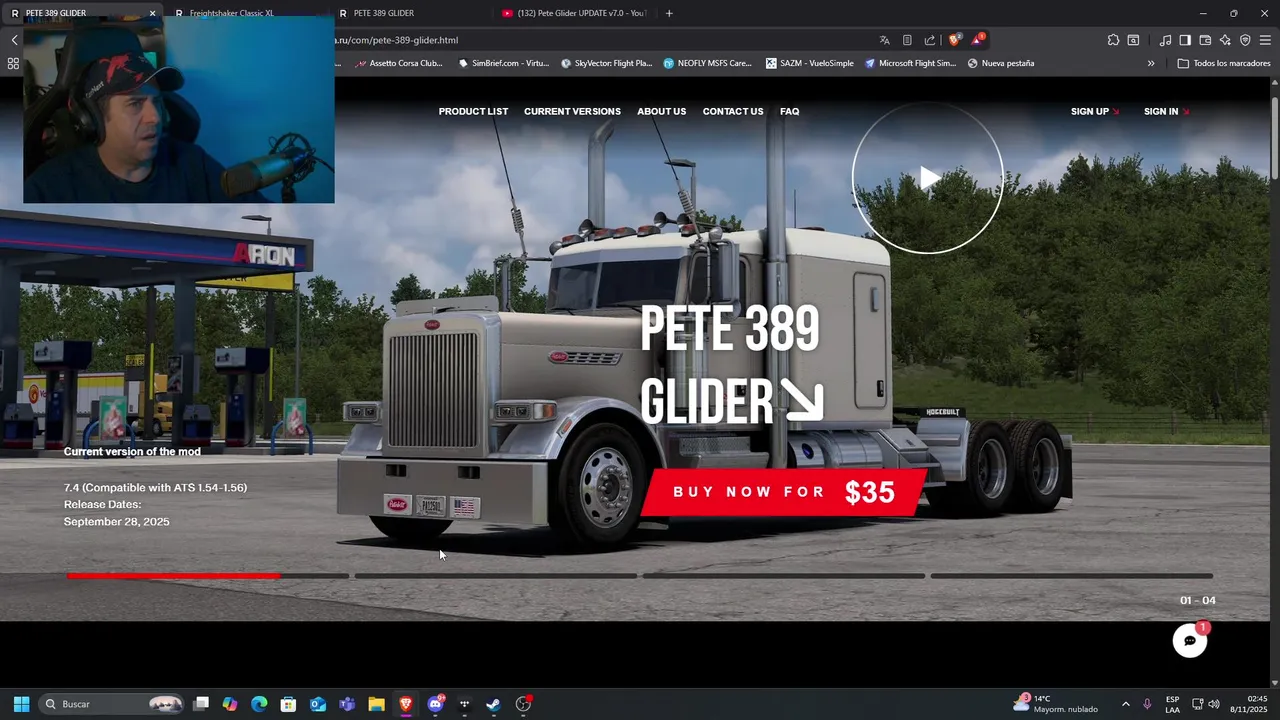Open the browser hamburger menu
This screenshot has height=720, width=1280.
[1265, 40]
